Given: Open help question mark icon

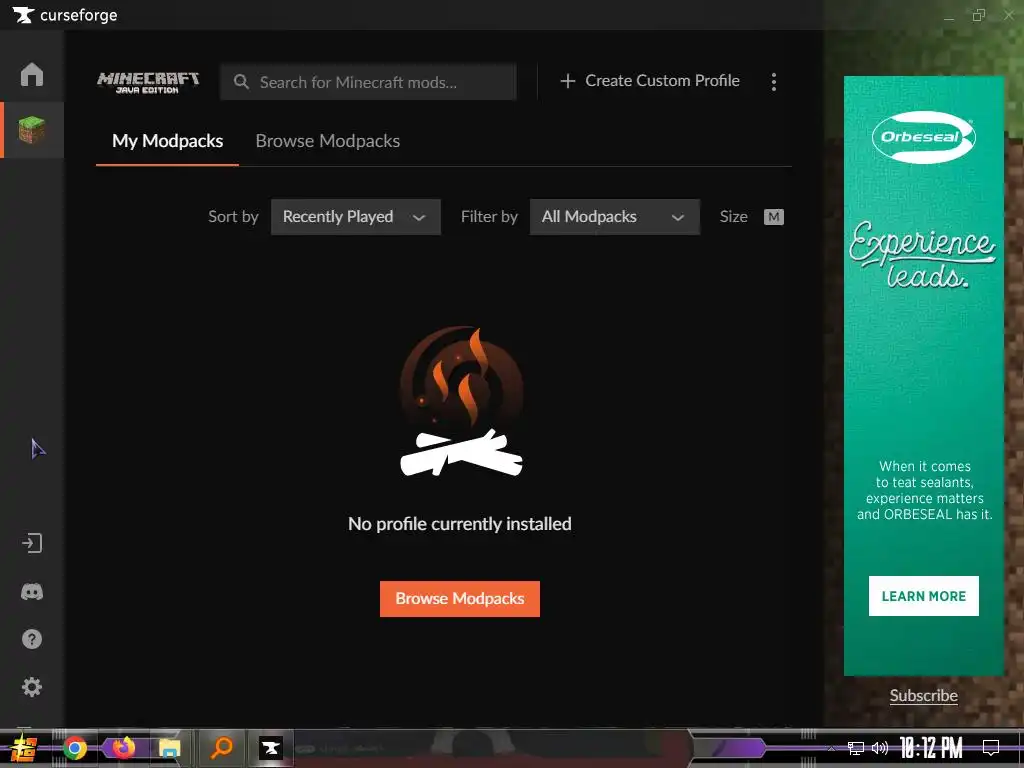Looking at the screenshot, I should tap(31, 639).
